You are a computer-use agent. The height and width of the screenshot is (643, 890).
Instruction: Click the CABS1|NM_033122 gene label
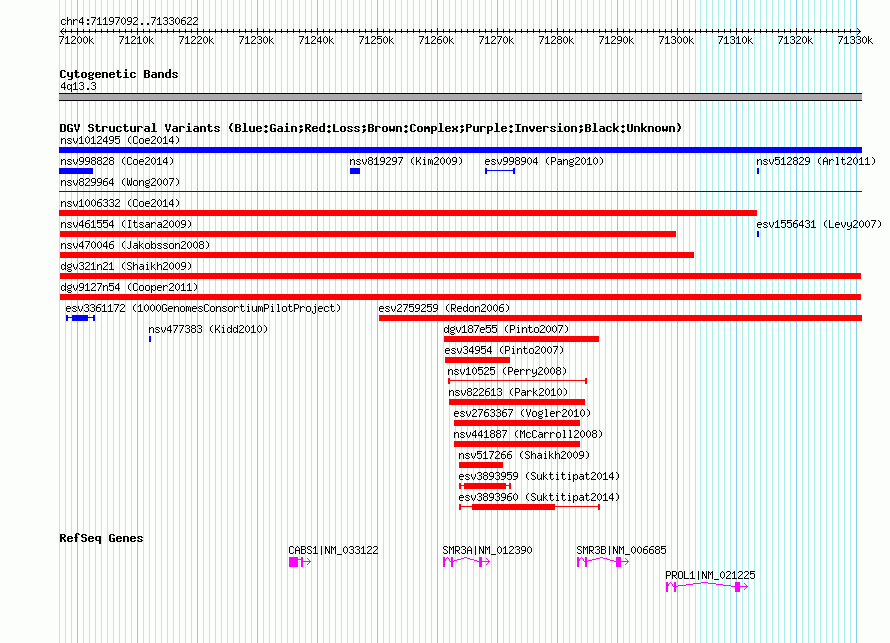click(333, 550)
